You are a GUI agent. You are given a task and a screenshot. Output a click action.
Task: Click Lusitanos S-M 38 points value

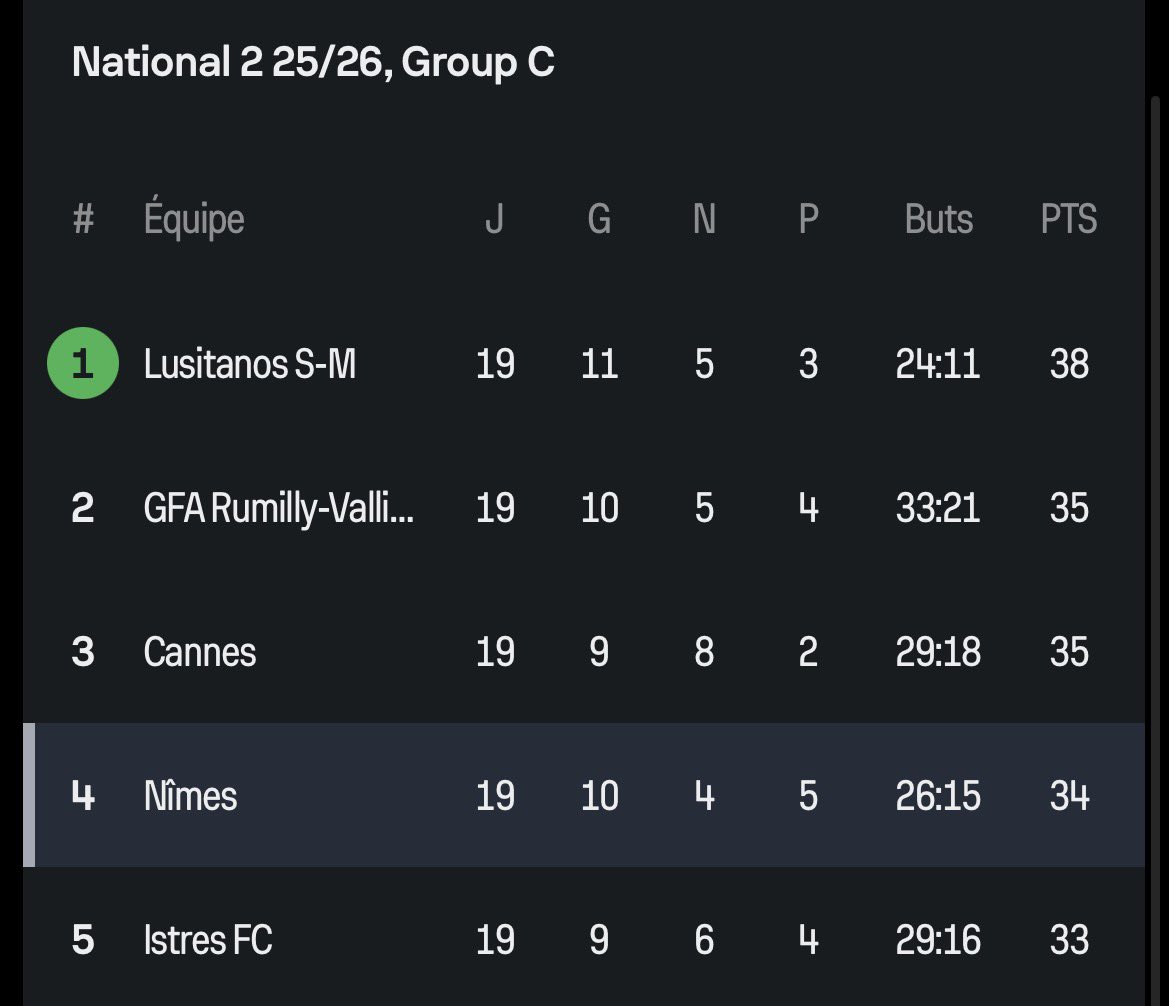tap(1069, 364)
